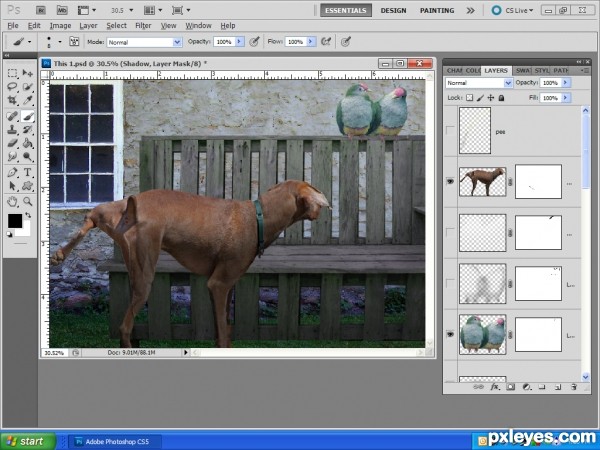Reset default foreground and background colors

pos(10,234)
